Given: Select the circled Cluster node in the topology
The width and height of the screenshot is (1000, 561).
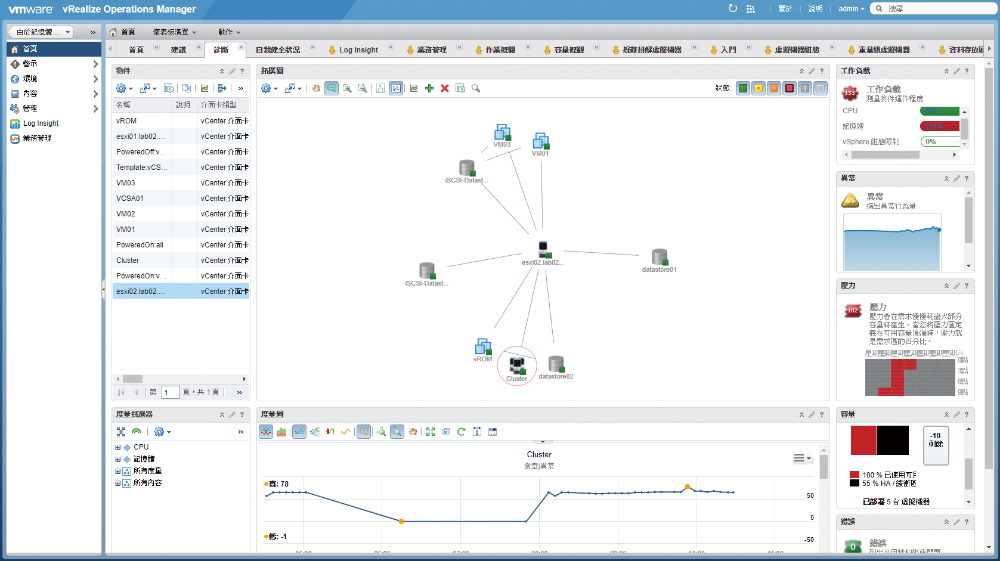Looking at the screenshot, I should click(517, 368).
